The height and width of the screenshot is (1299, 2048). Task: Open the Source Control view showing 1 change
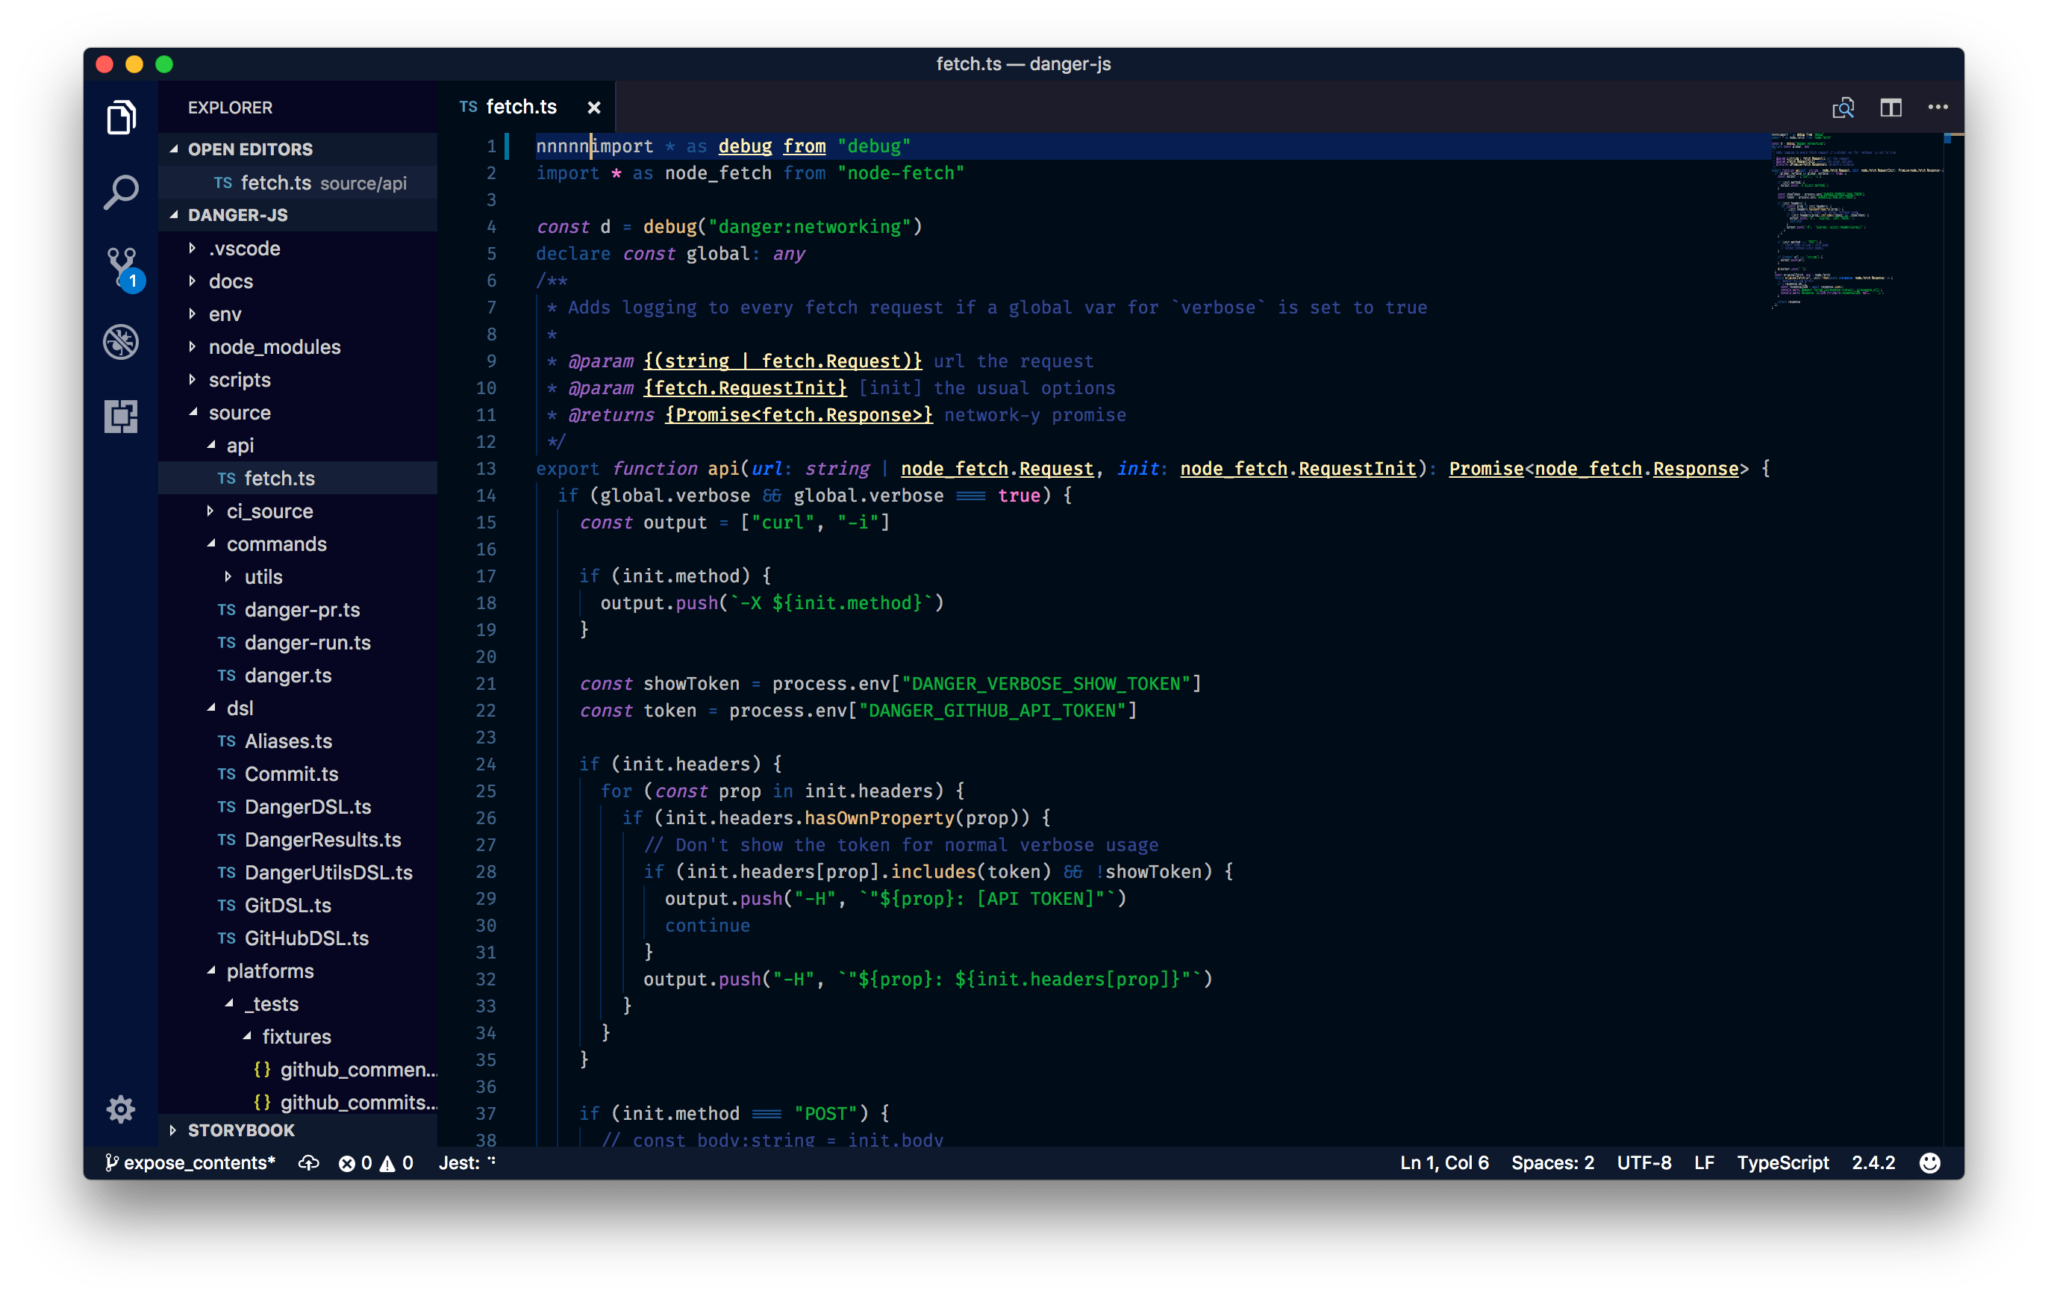(x=120, y=266)
